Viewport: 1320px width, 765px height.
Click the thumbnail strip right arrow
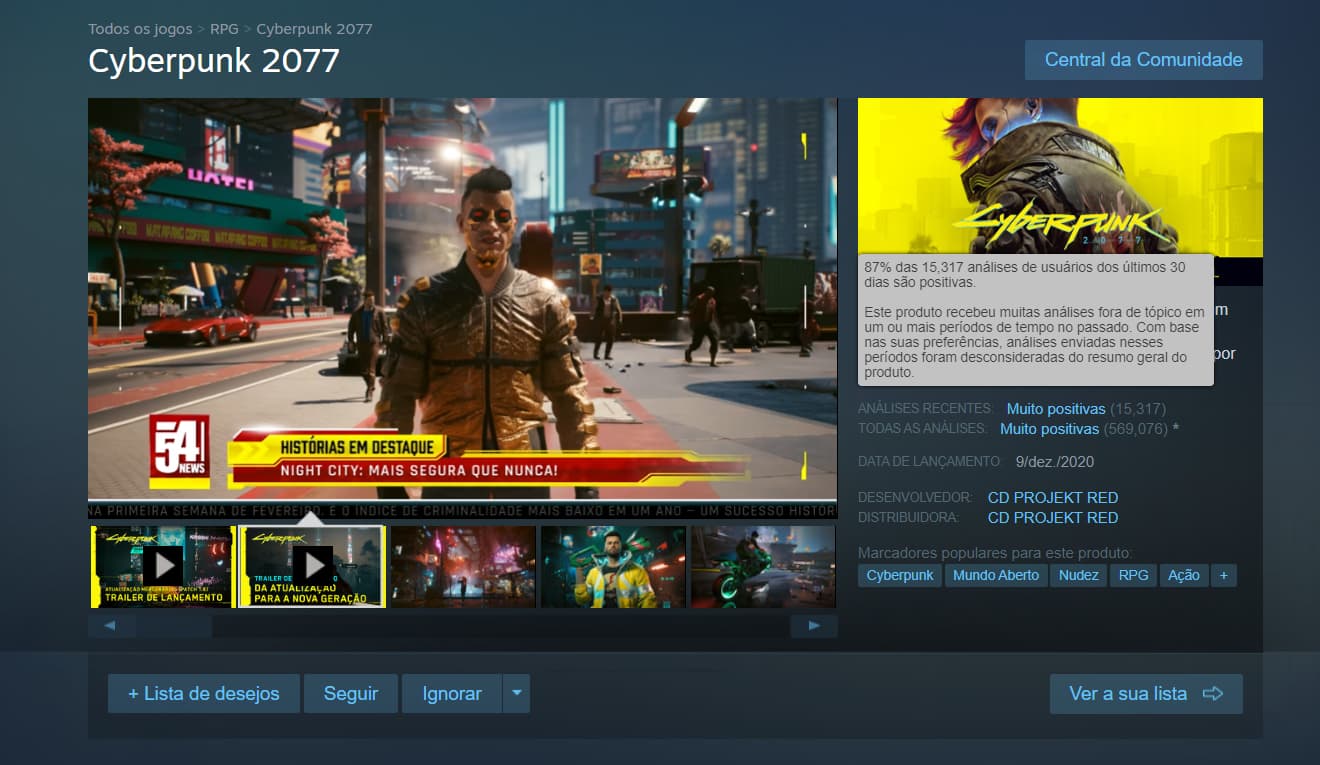[814, 626]
